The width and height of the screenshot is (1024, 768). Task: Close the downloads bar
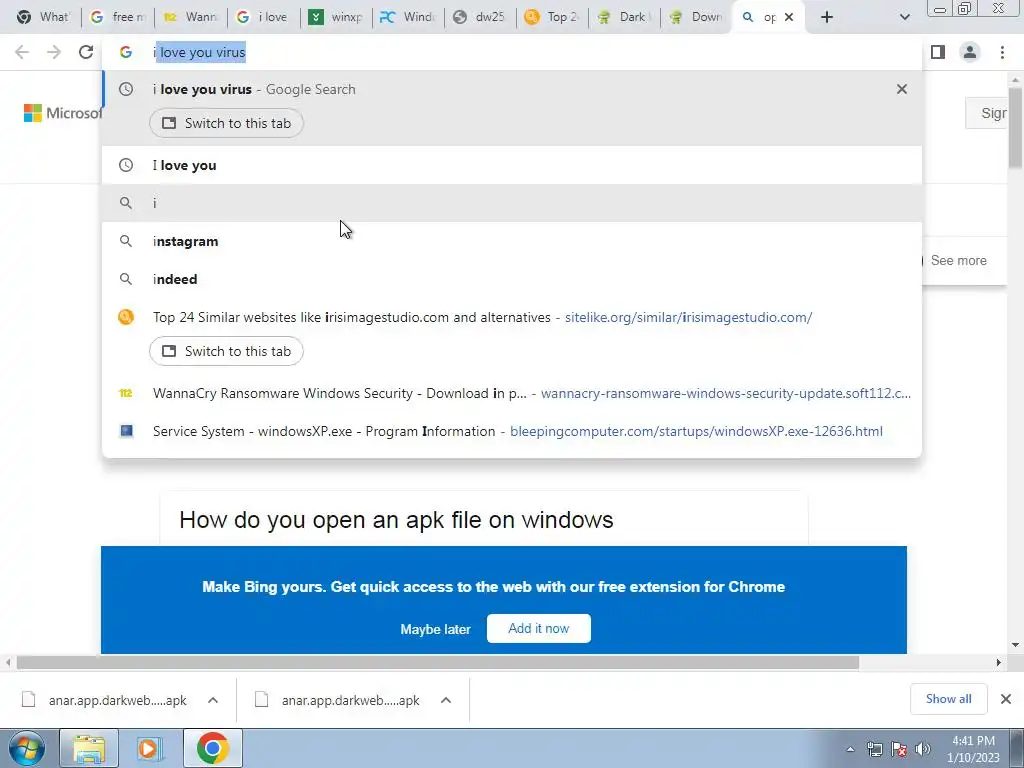pyautogui.click(x=1006, y=699)
